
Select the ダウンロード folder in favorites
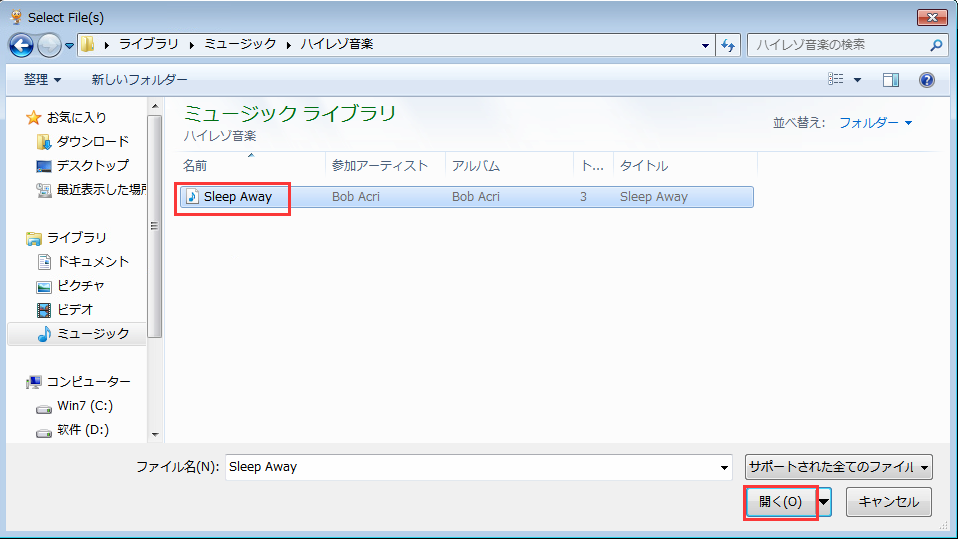pos(92,141)
